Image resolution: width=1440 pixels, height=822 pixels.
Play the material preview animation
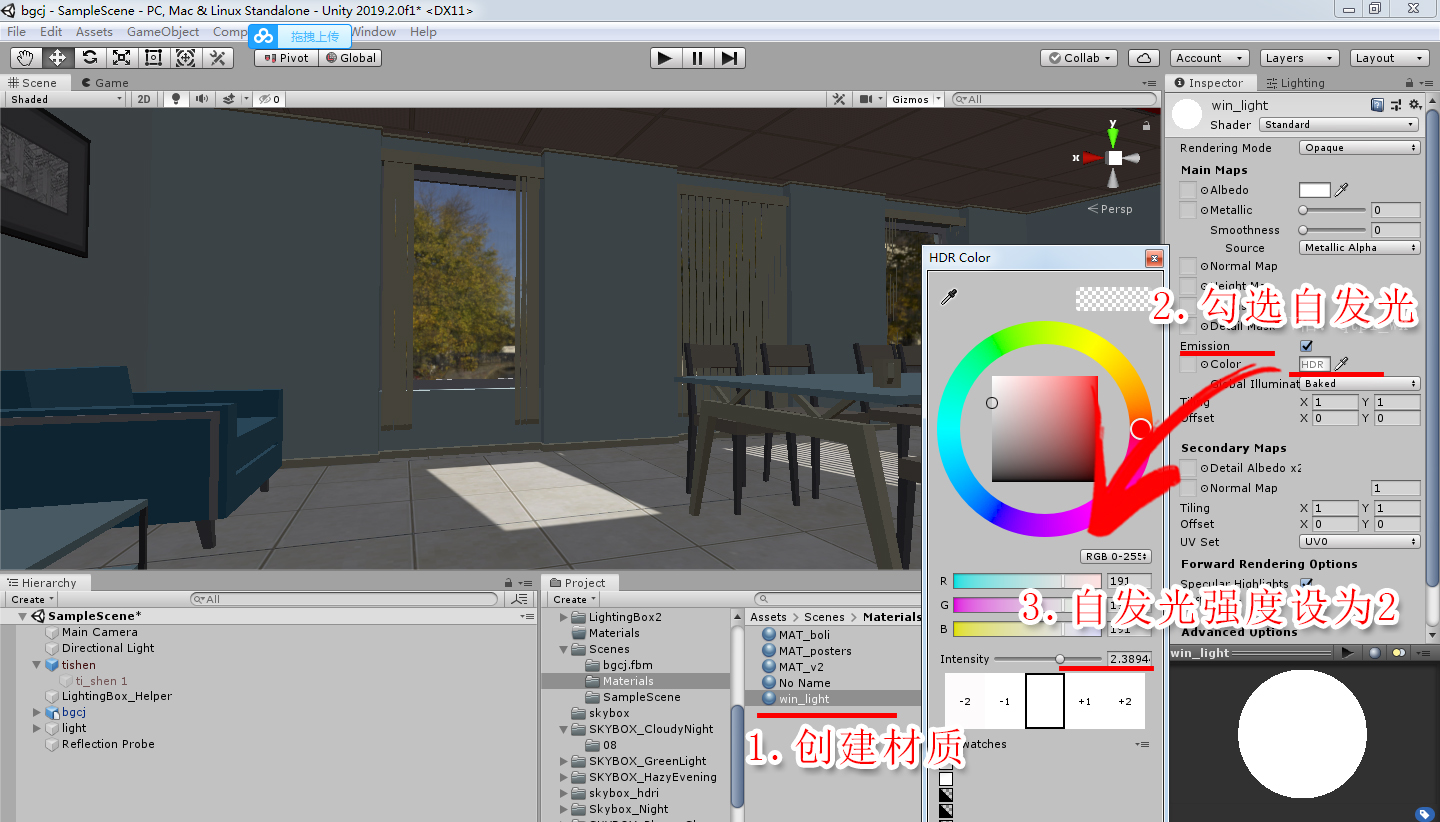1348,653
